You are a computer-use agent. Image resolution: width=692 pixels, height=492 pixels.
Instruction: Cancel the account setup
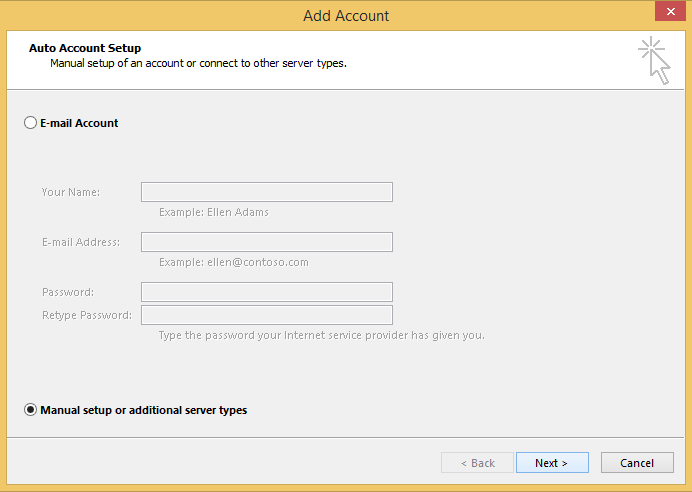[637, 463]
